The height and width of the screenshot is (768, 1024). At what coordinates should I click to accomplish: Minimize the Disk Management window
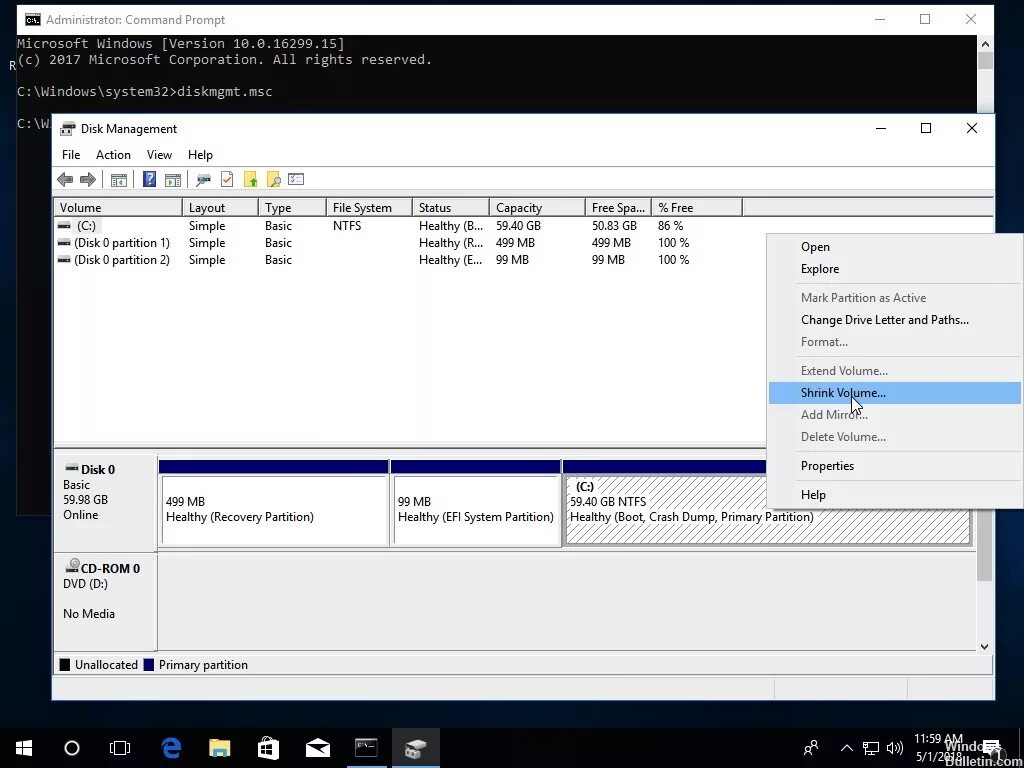881,128
